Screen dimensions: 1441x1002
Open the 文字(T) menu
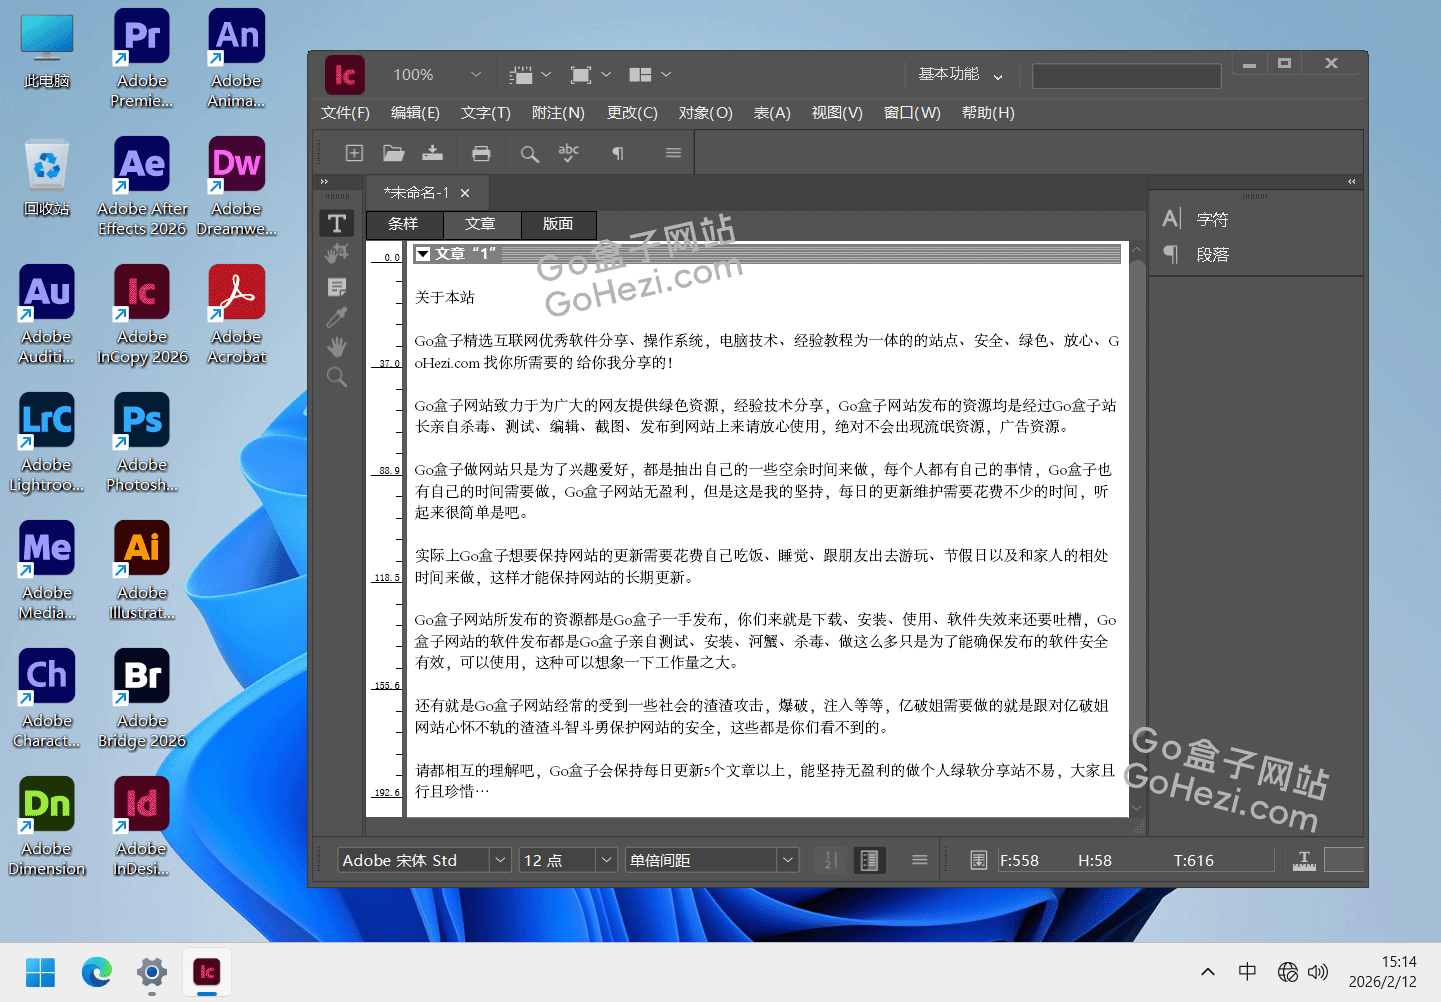(485, 113)
